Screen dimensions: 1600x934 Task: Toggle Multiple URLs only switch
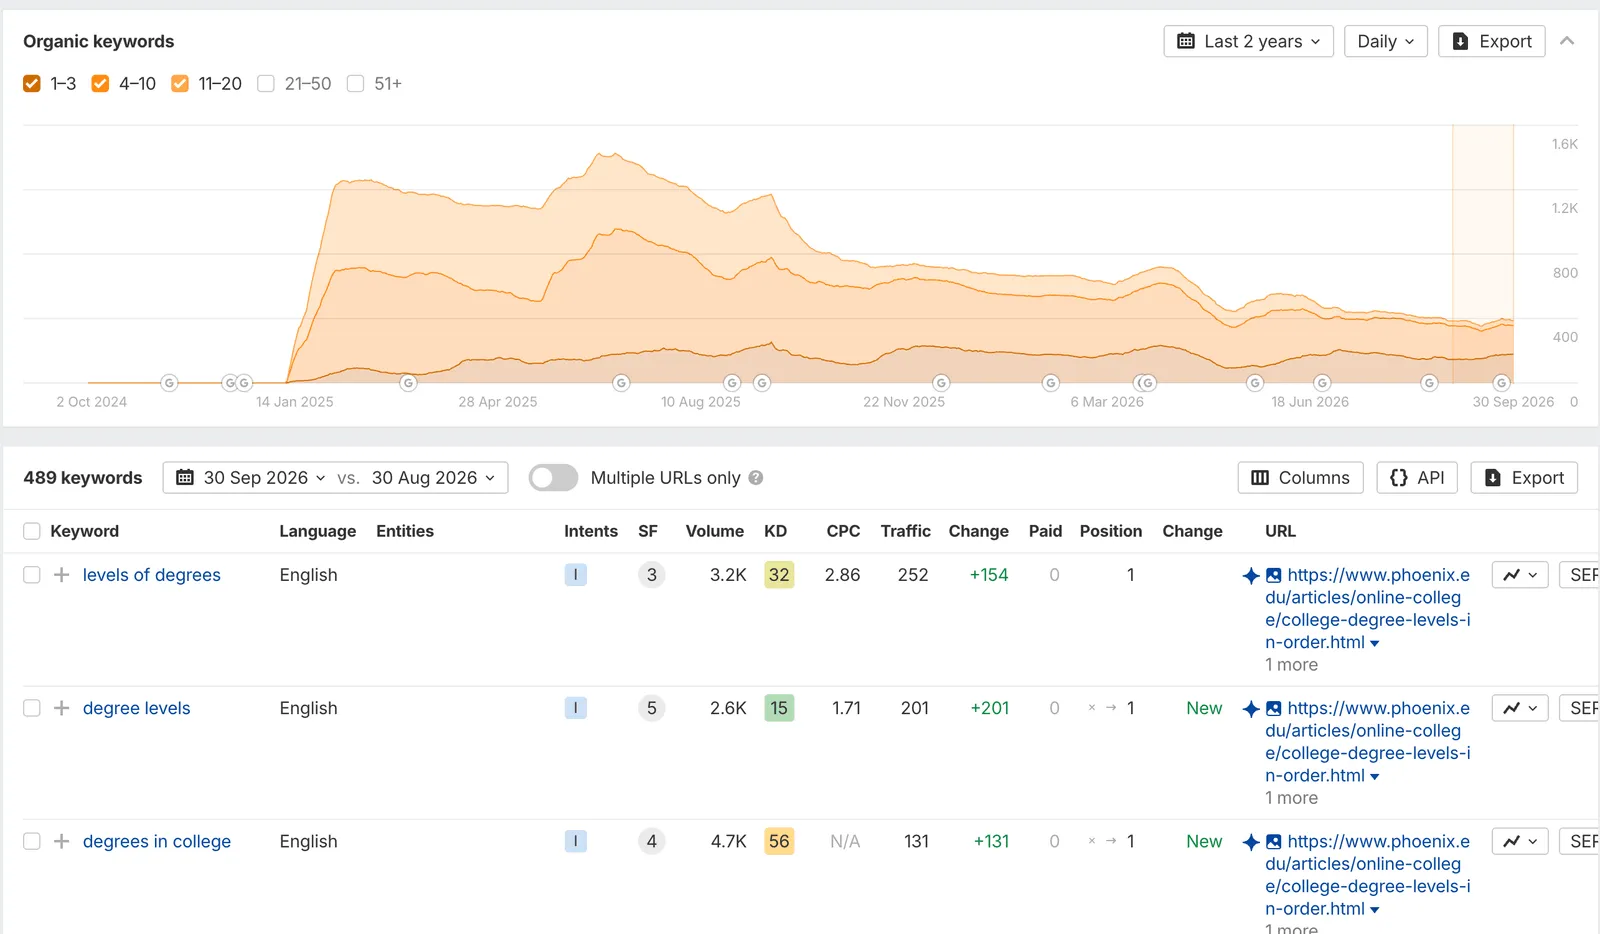[x=554, y=478]
